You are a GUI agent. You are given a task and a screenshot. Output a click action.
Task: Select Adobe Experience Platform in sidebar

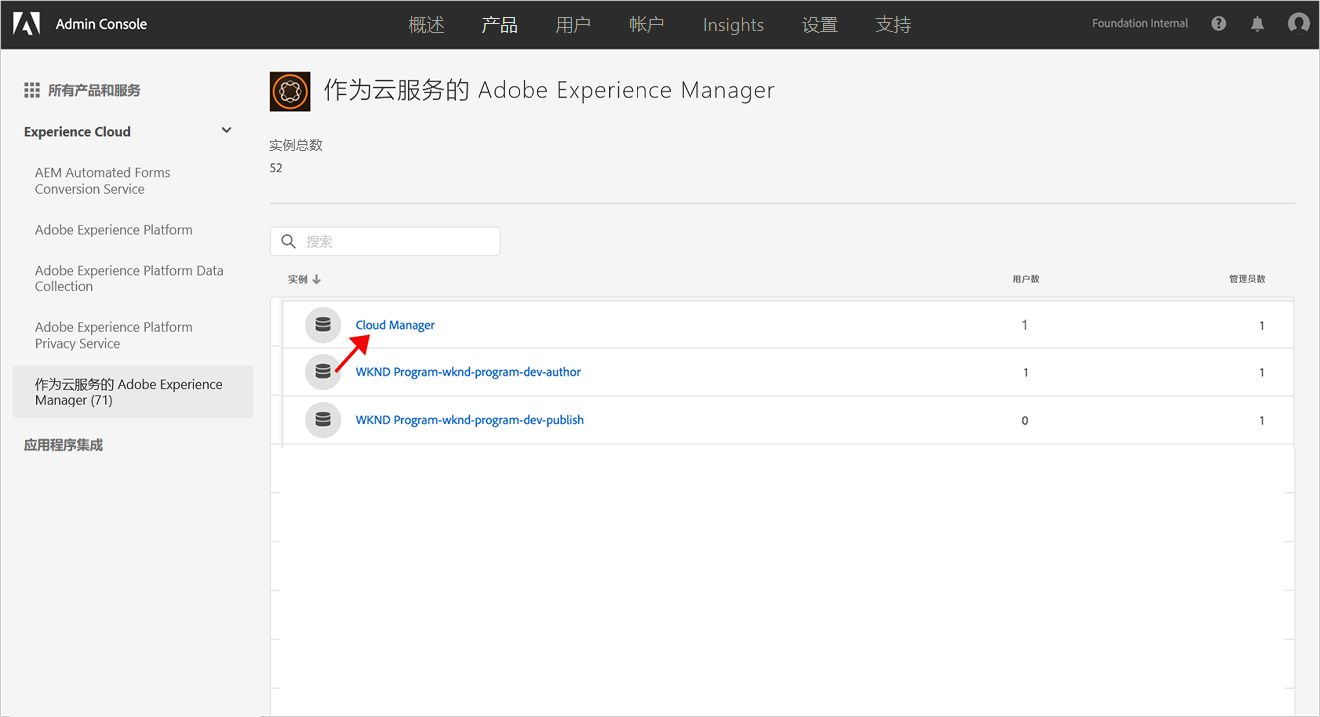[x=114, y=230]
